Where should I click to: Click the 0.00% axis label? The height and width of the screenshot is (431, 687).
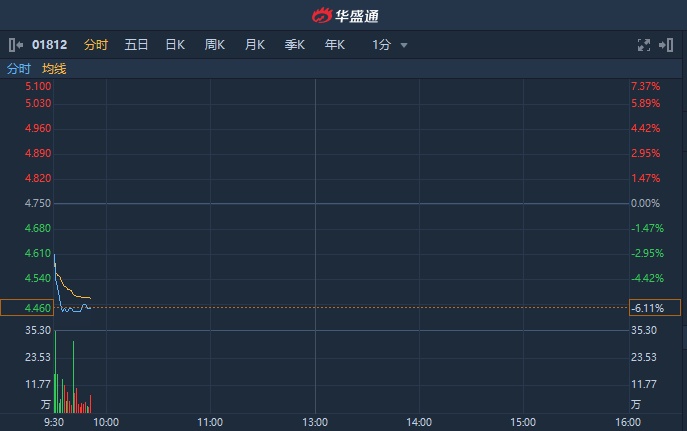coord(645,203)
